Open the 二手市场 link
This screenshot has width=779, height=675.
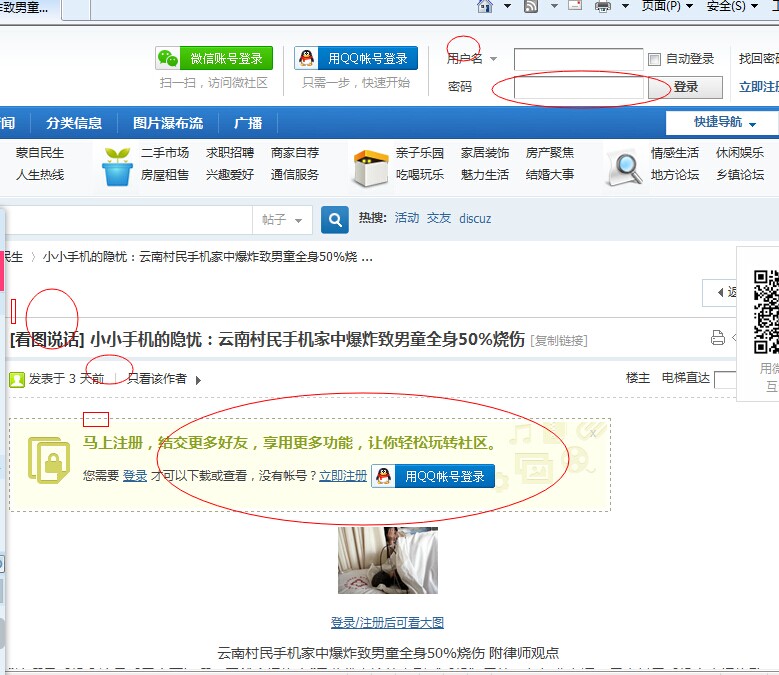coord(164,152)
